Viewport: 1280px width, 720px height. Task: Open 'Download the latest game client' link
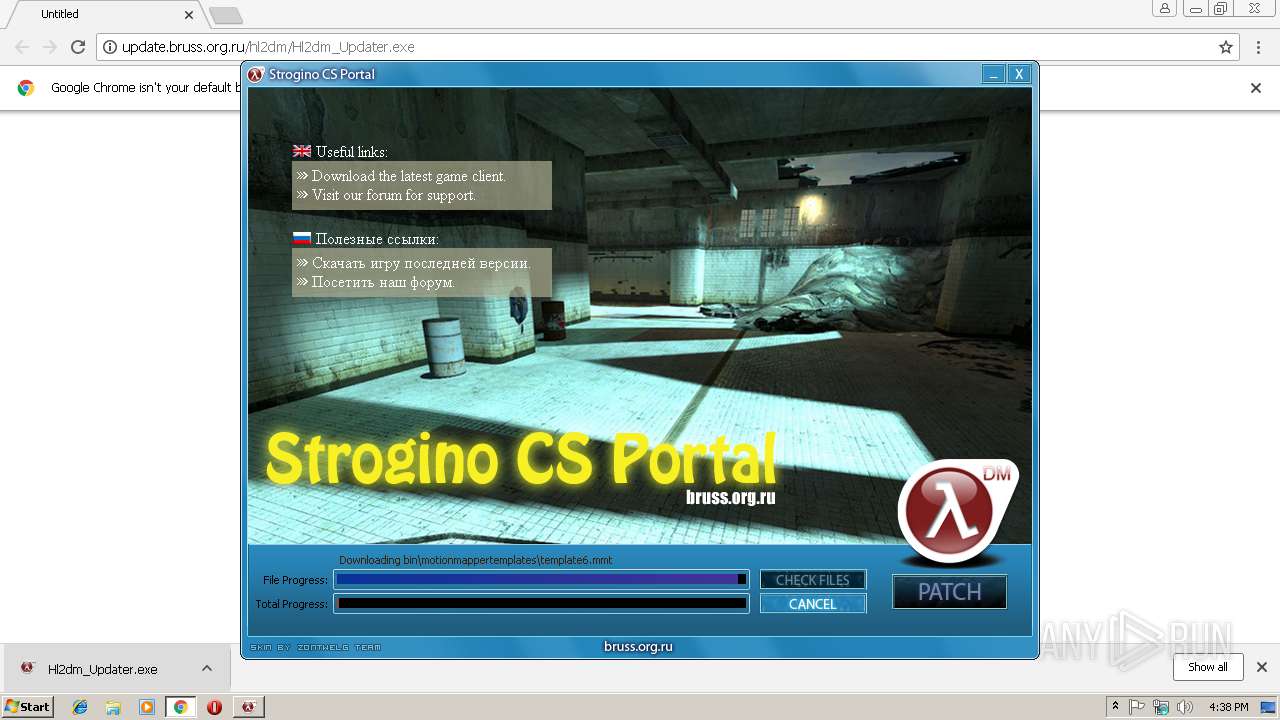point(408,176)
